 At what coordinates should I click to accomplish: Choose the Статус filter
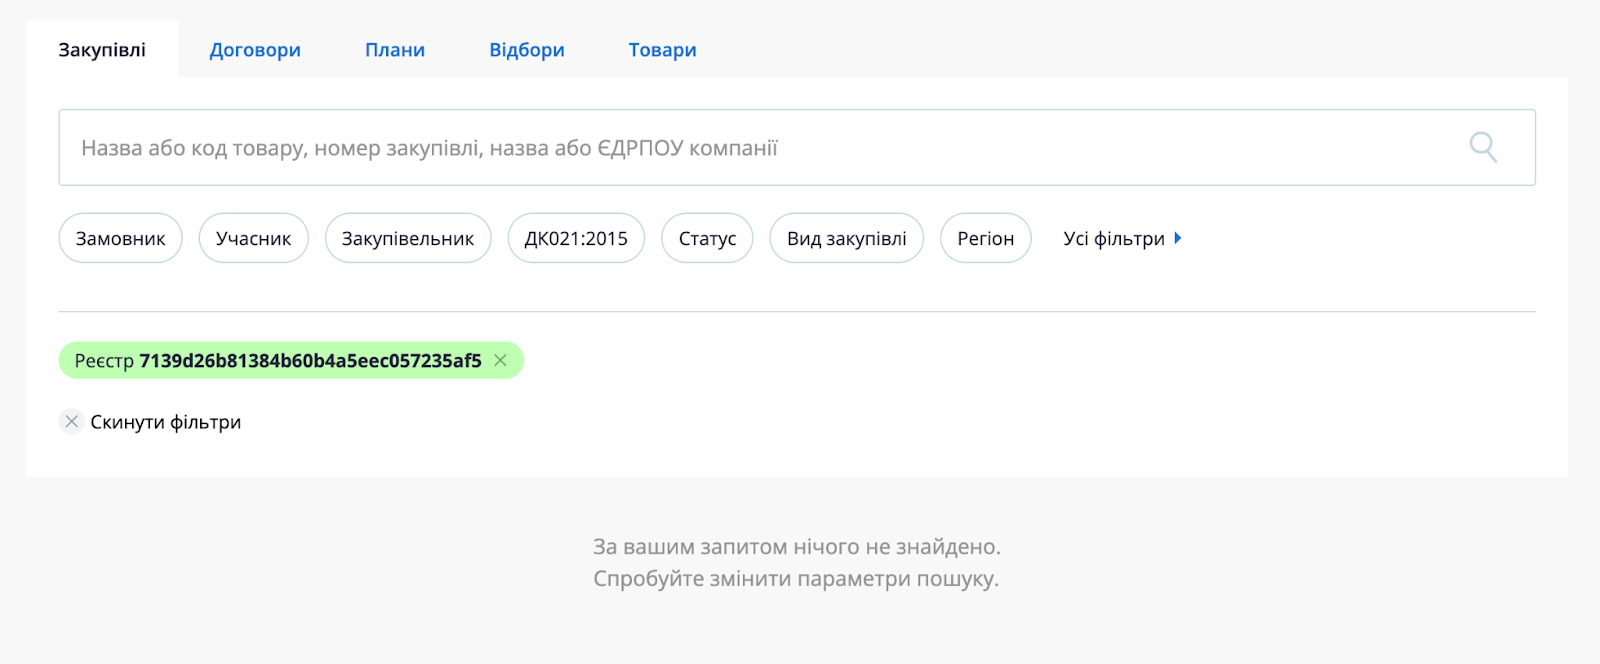(x=707, y=239)
